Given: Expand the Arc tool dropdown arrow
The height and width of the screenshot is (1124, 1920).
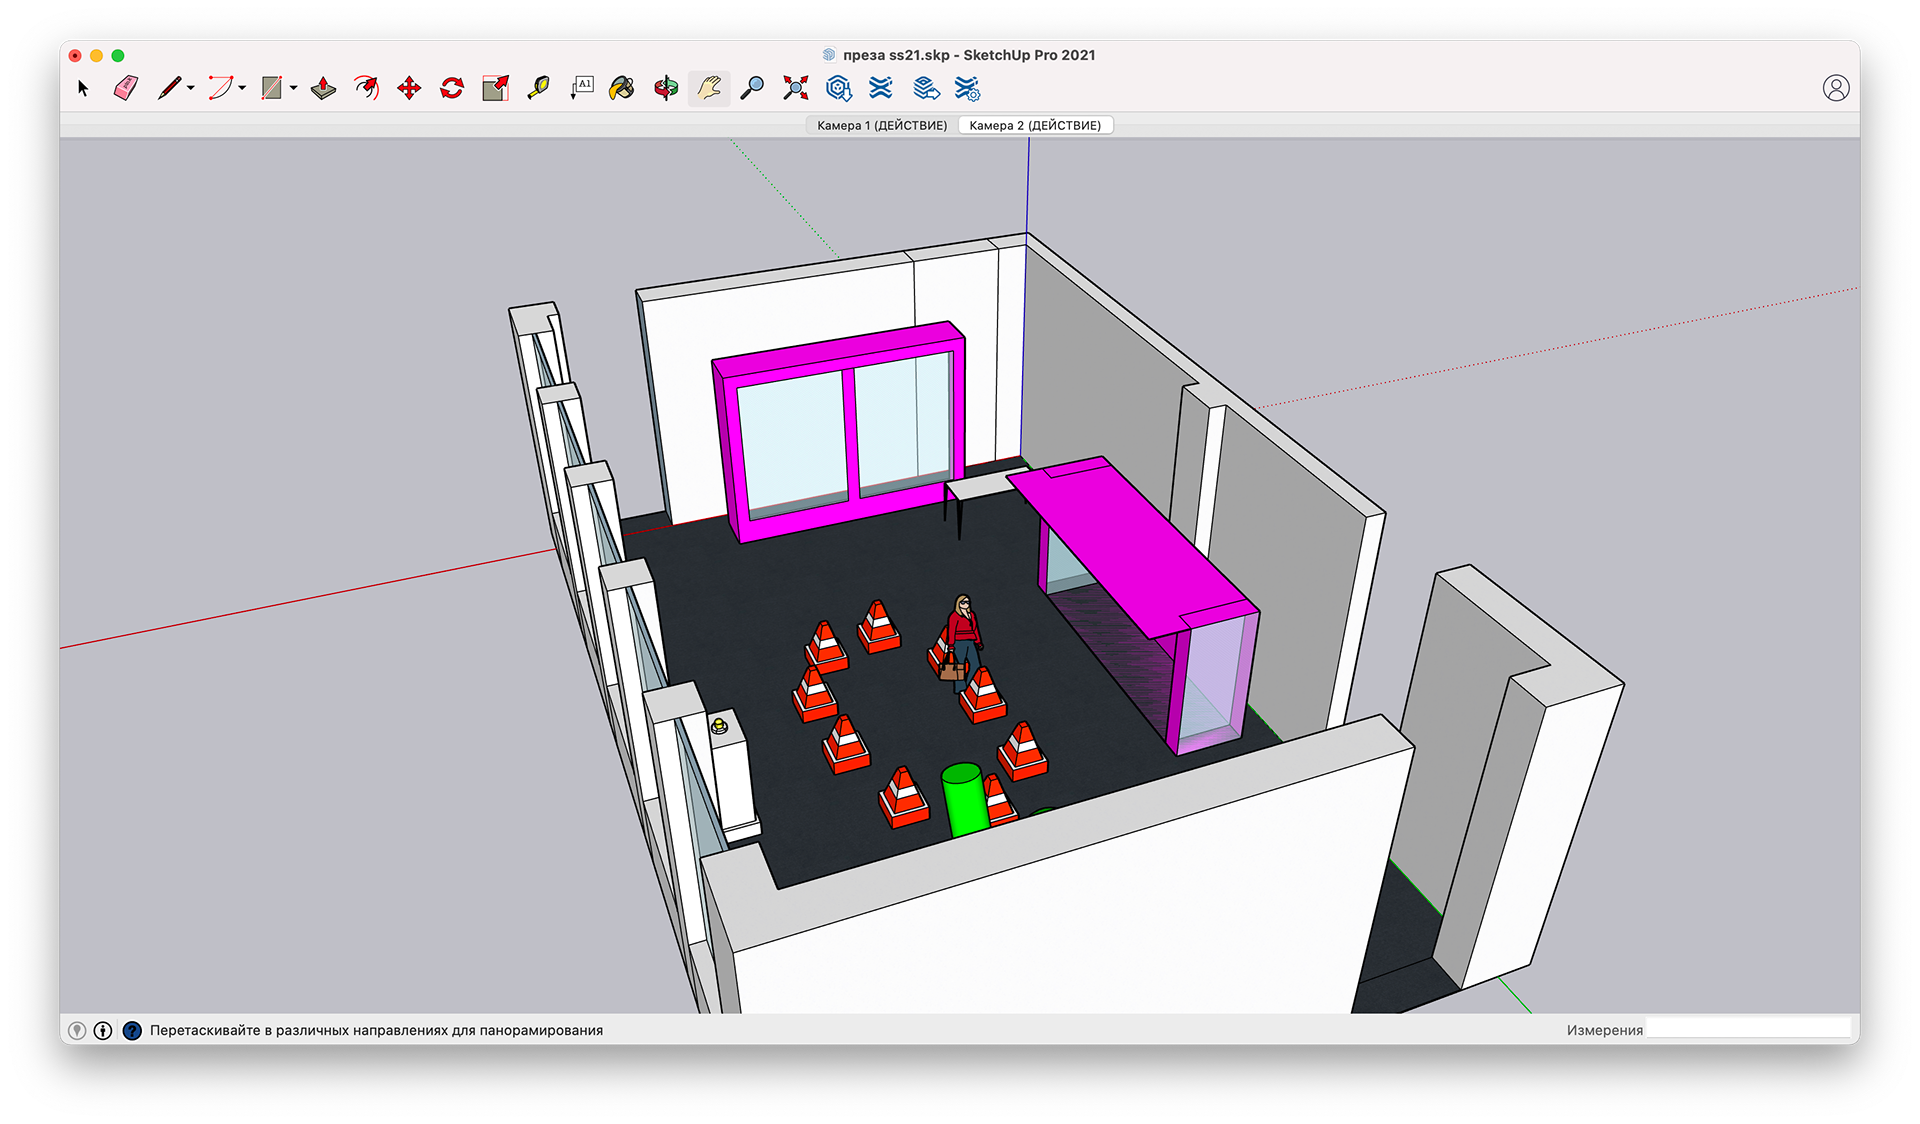Looking at the screenshot, I should pos(242,89).
